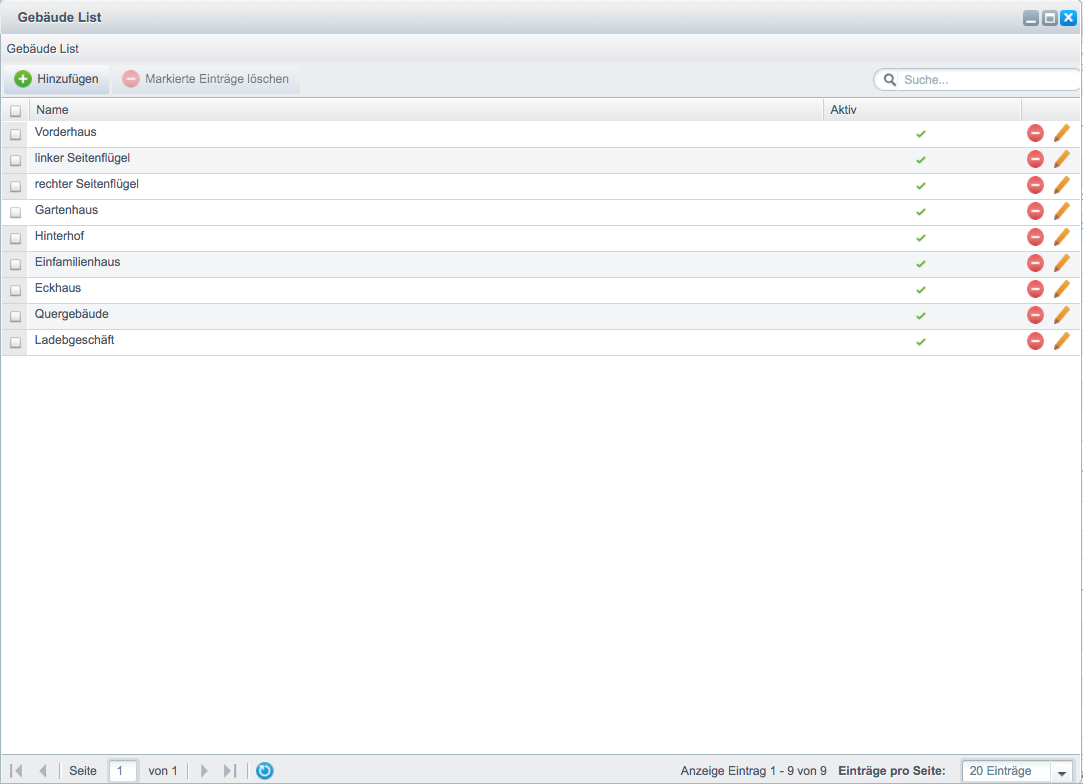Edit the Gartenhaus entry using pencil icon
This screenshot has height=784, width=1083.
[x=1062, y=211]
